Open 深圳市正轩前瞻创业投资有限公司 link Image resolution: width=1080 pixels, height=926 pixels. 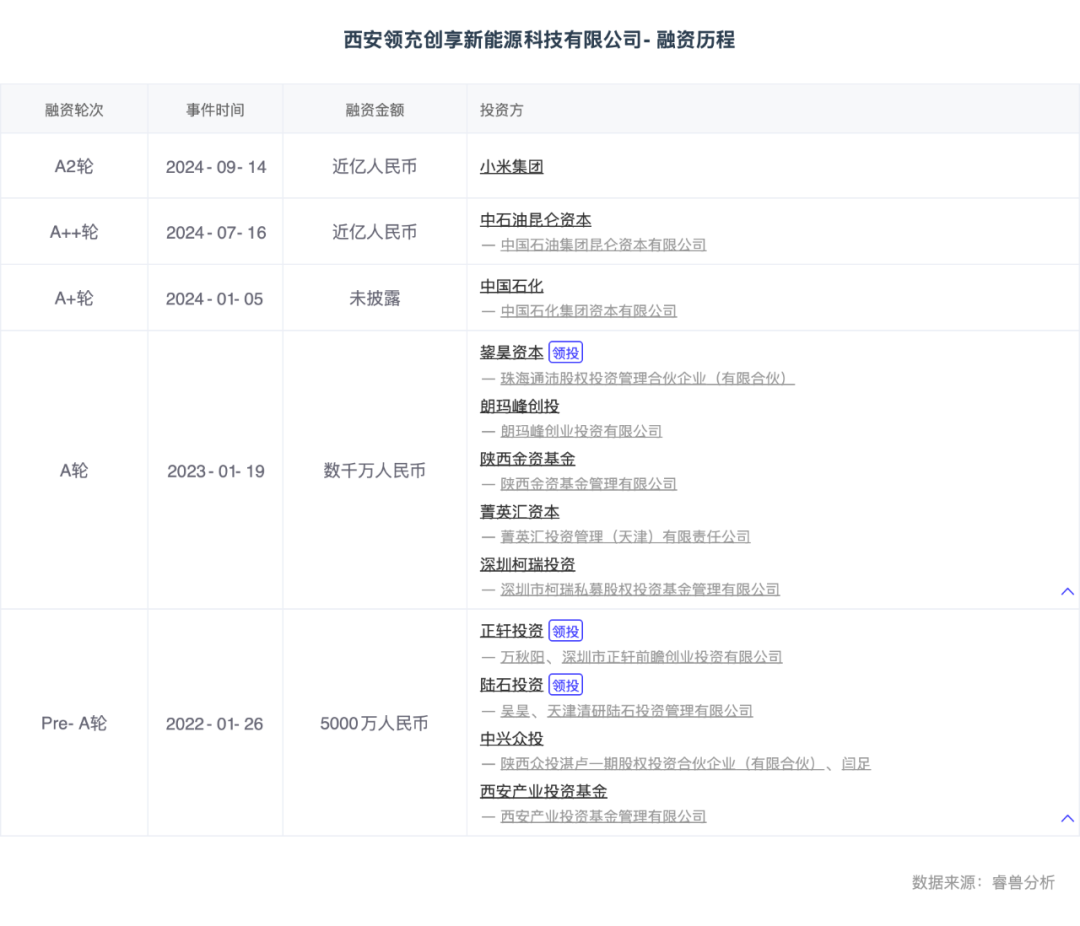point(672,657)
